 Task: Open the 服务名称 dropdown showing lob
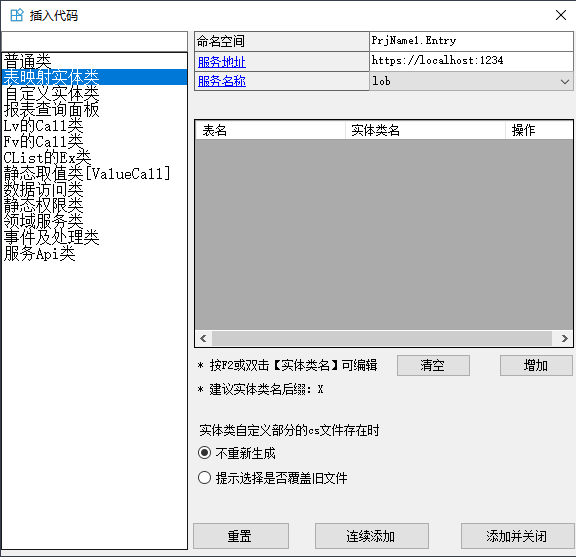(471, 81)
